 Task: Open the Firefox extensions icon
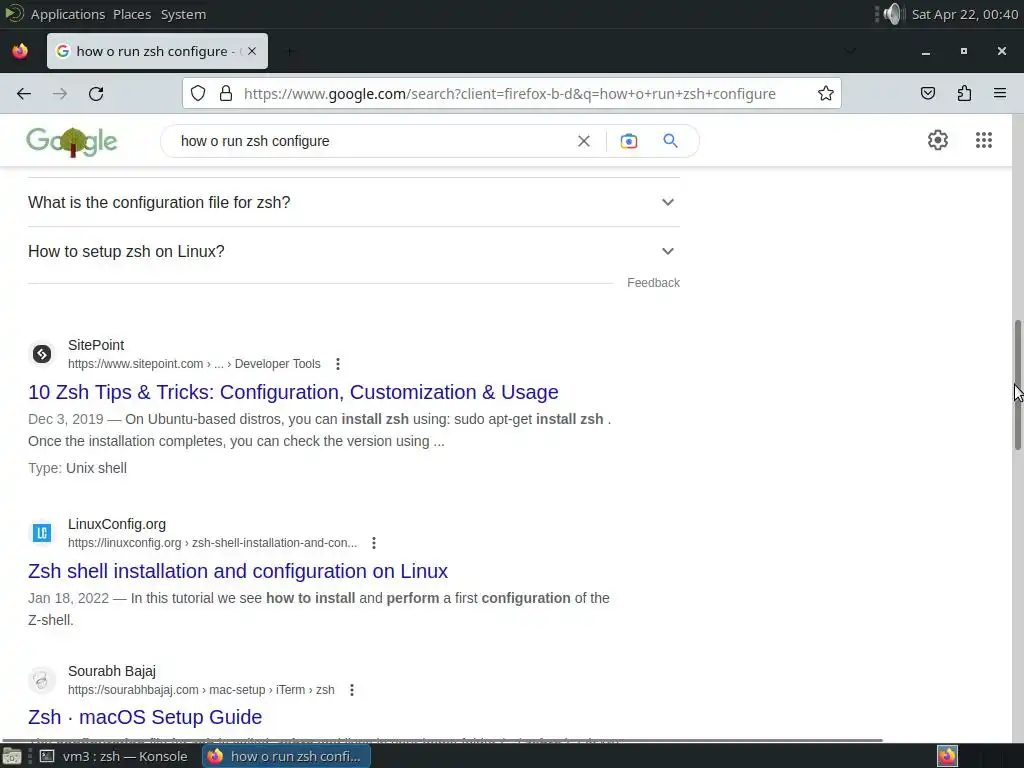964,93
